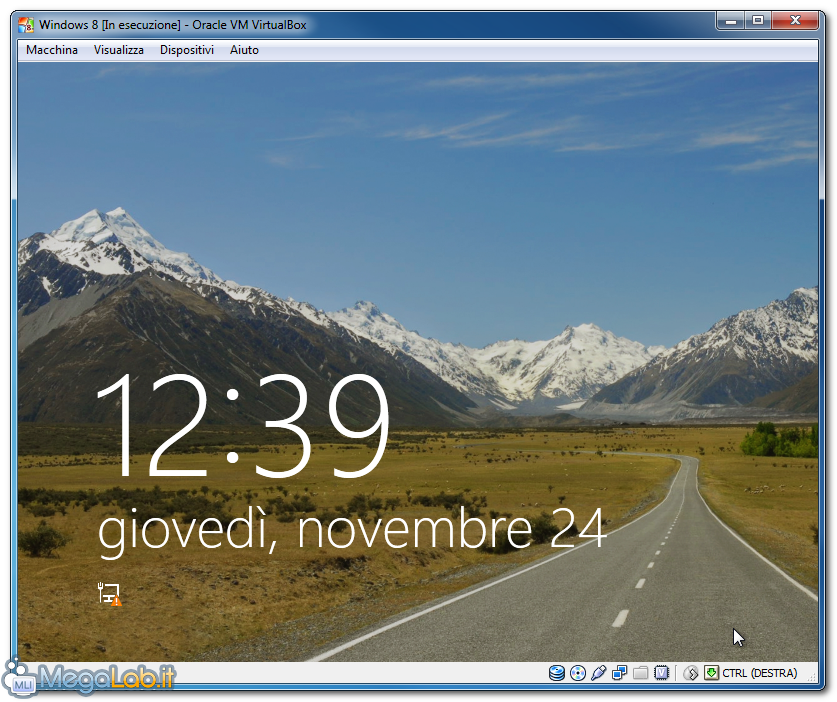Click the network adapters status icon
Viewport: 837px width, 702px height.
point(619,673)
